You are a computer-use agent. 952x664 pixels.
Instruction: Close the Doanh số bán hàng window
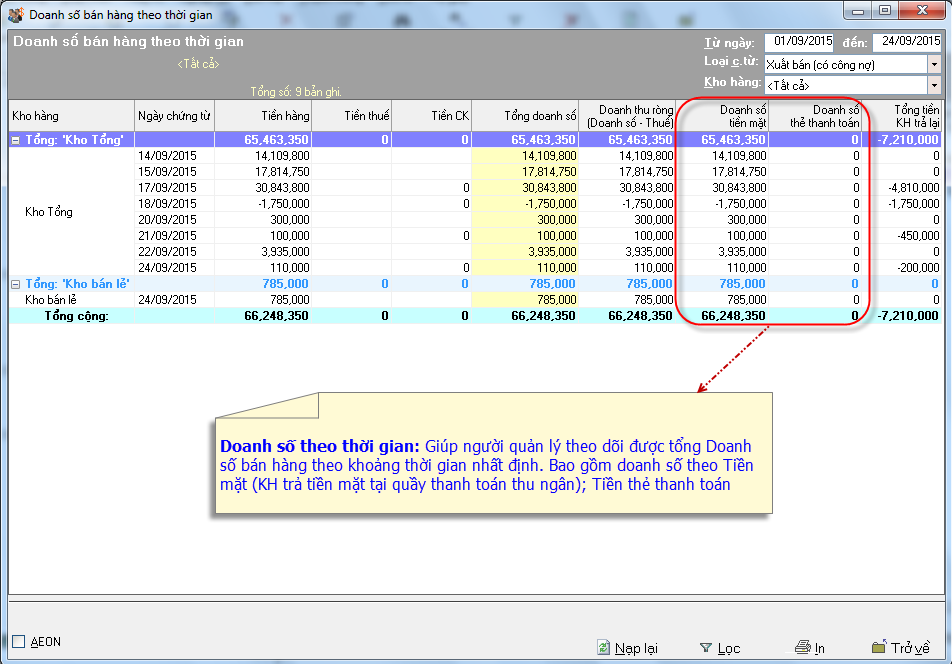tap(920, 11)
